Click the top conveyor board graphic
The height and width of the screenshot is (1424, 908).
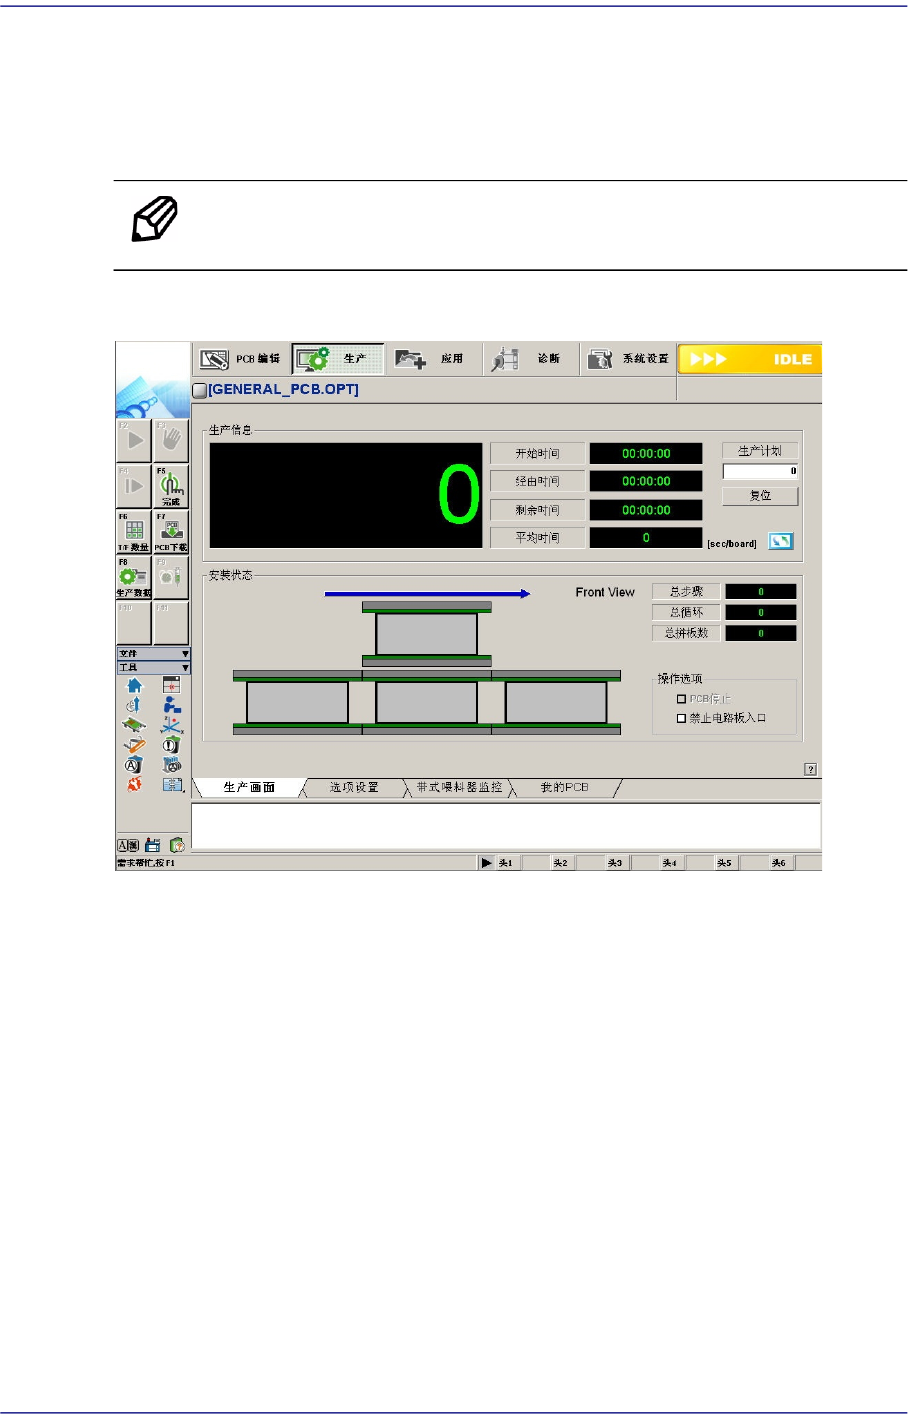(427, 634)
